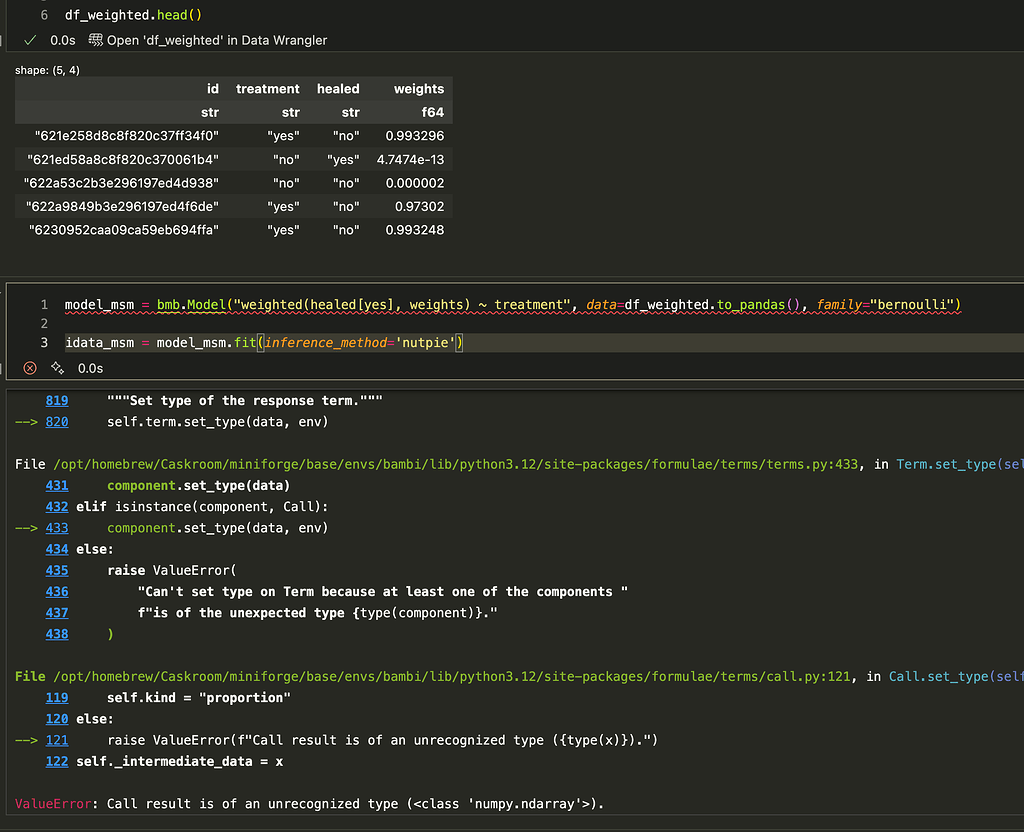This screenshot has height=832, width=1024.
Task: Click the green success checkmark icon
Action: click(30, 40)
